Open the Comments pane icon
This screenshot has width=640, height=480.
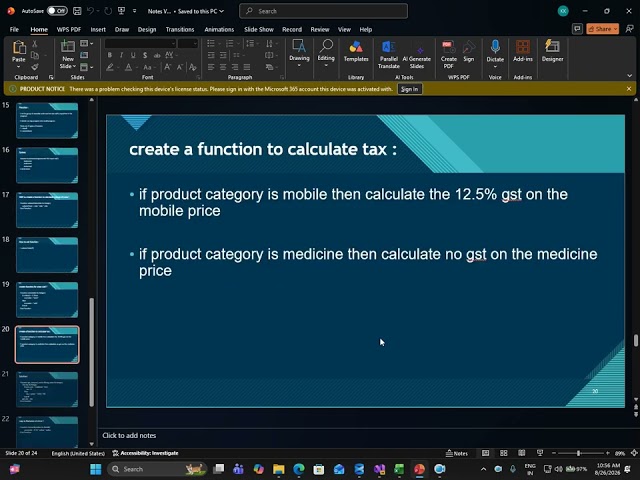point(577,29)
